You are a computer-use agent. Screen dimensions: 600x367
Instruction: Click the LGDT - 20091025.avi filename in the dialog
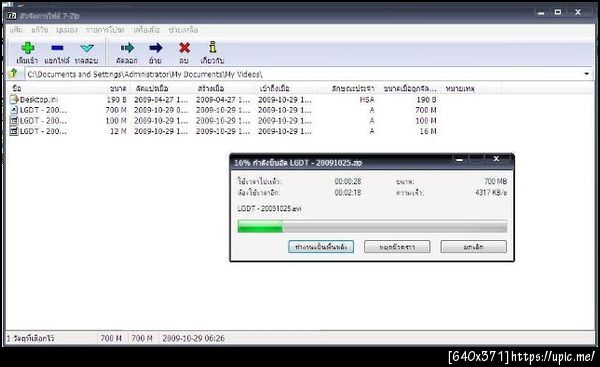click(x=269, y=209)
